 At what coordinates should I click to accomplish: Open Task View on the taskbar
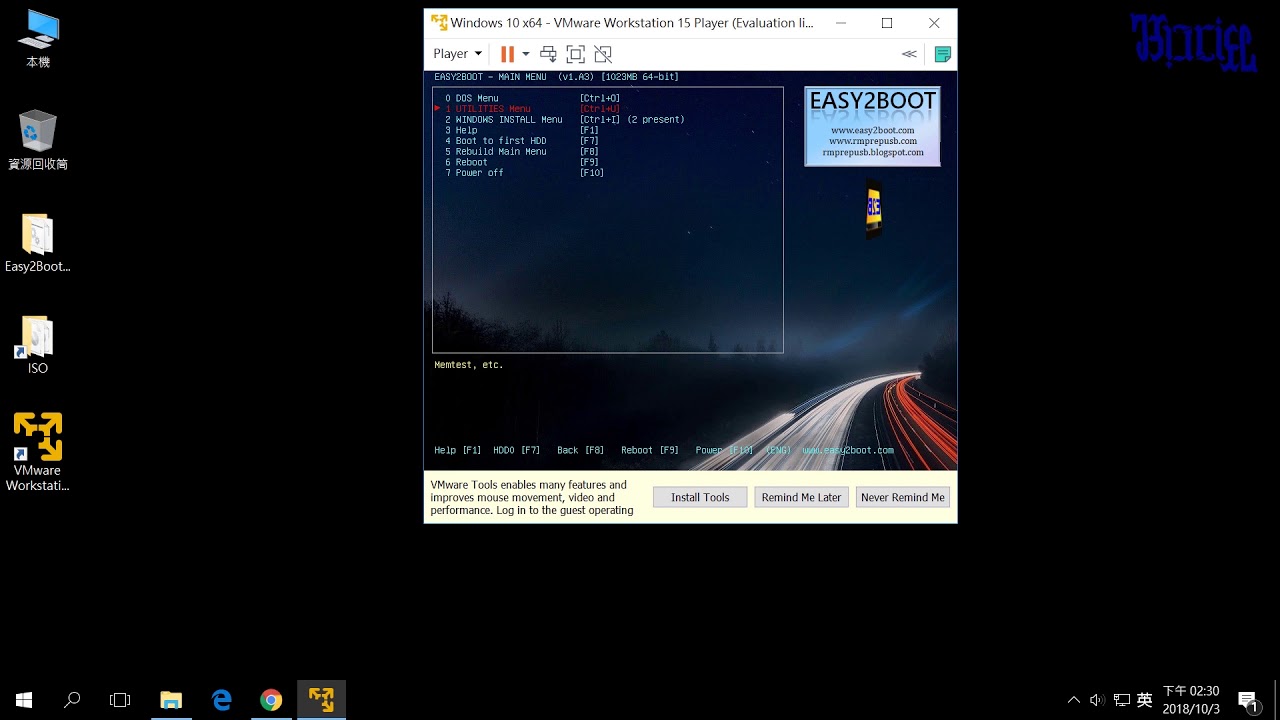point(120,700)
